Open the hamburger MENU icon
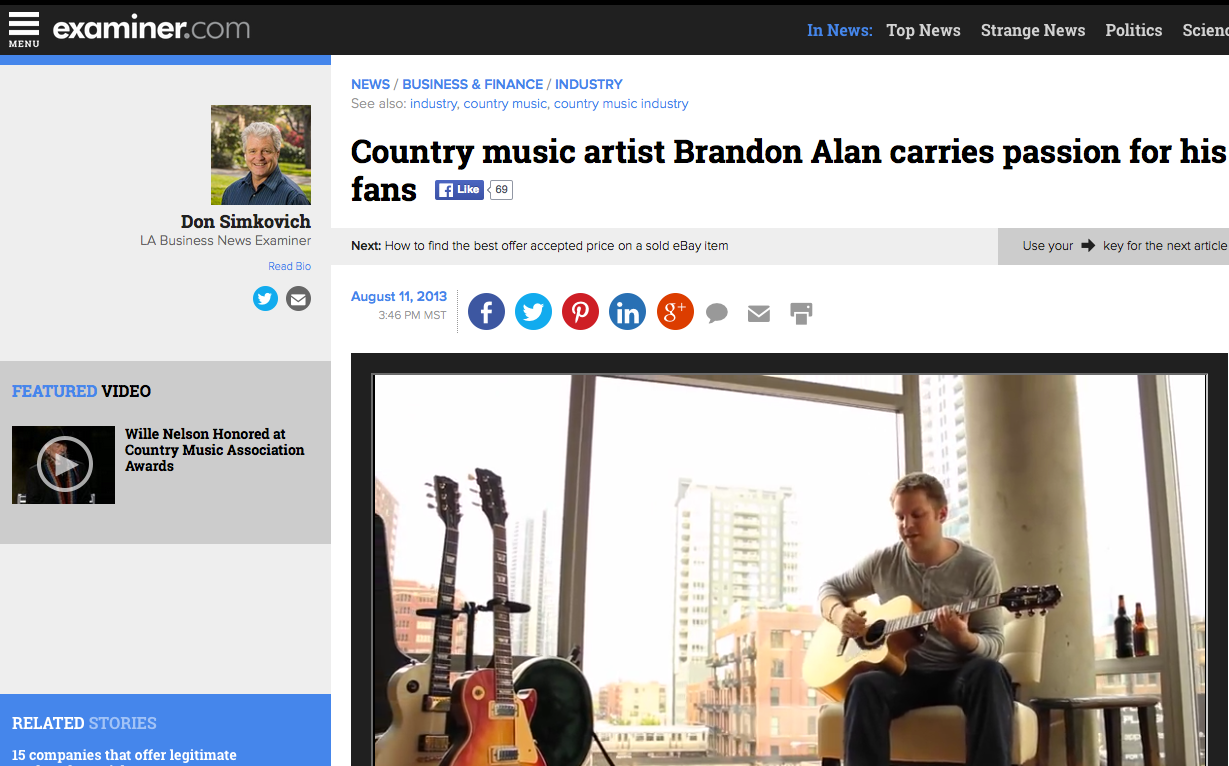The width and height of the screenshot is (1229, 766). (x=24, y=29)
